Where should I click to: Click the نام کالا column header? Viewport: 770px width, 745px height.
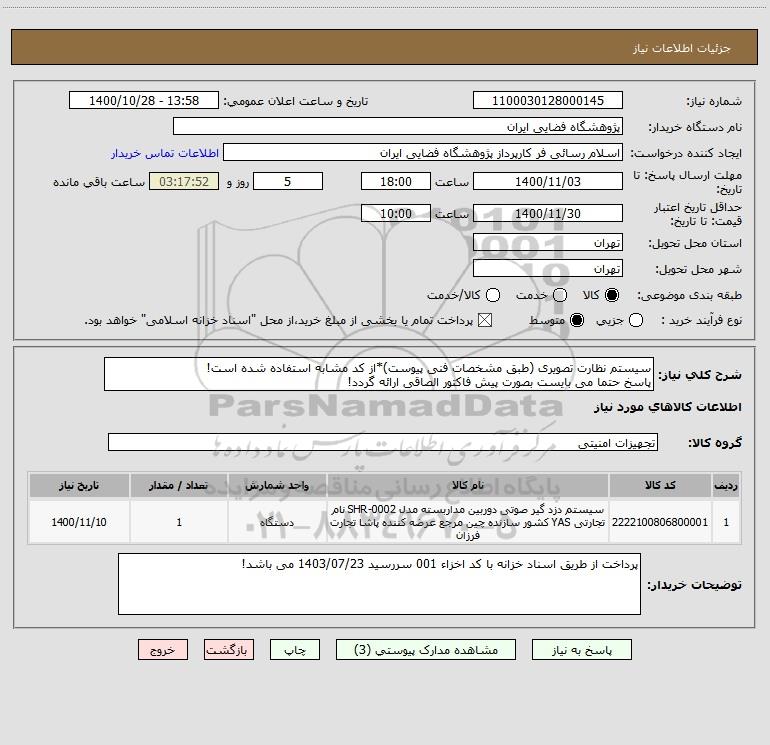click(x=468, y=485)
